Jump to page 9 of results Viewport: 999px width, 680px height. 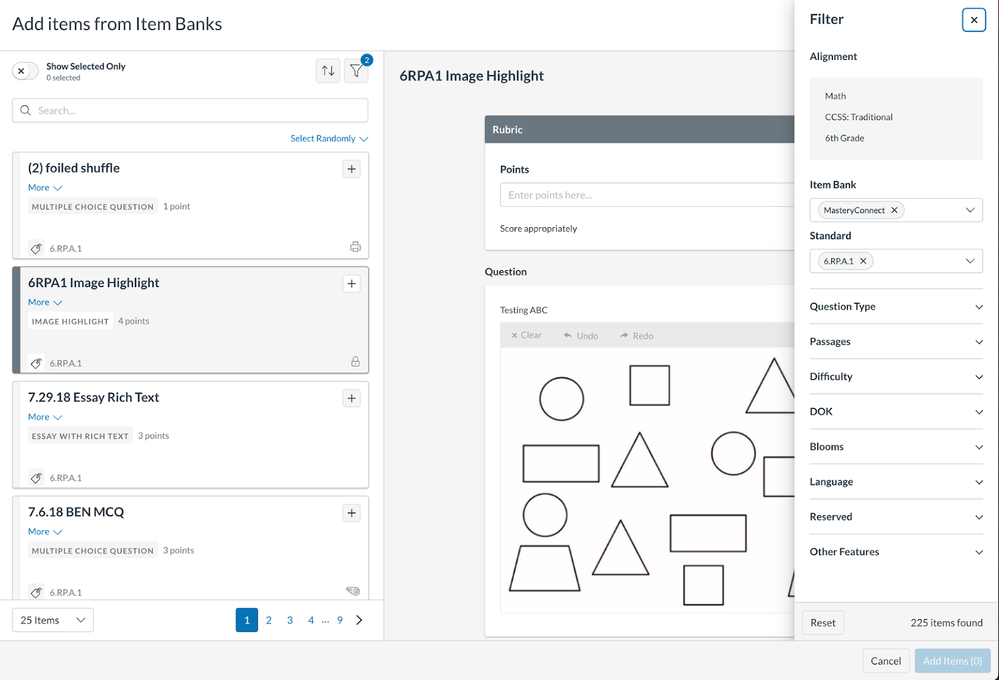(x=340, y=620)
